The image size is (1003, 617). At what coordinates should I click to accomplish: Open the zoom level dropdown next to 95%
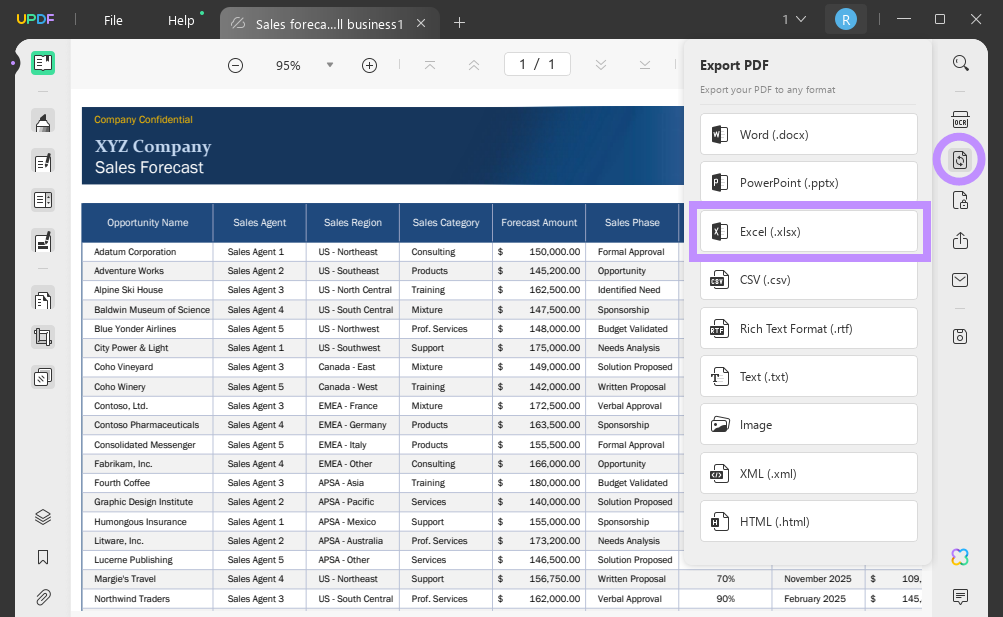(x=330, y=64)
